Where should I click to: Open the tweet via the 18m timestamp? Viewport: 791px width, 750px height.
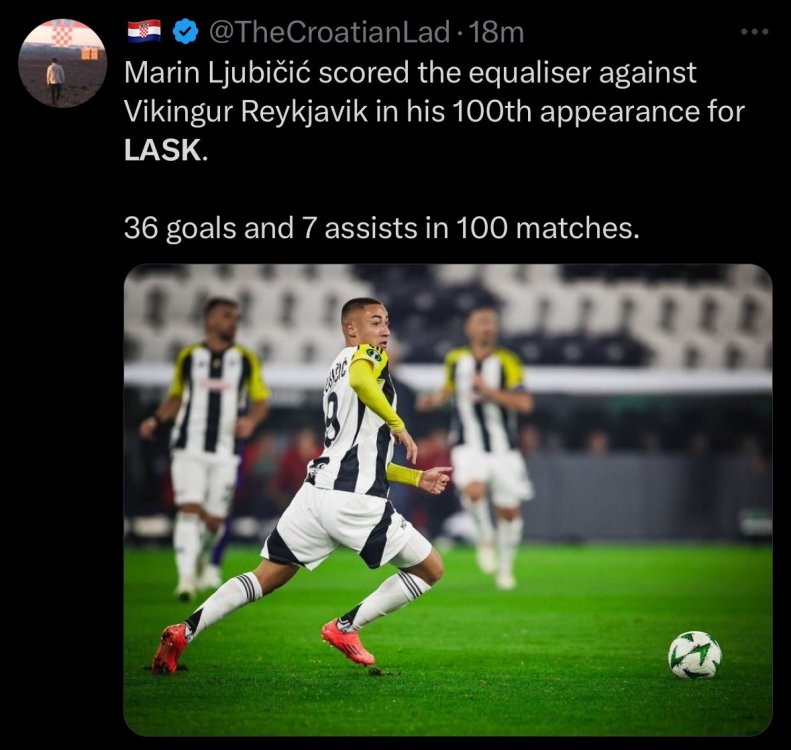pyautogui.click(x=497, y=32)
